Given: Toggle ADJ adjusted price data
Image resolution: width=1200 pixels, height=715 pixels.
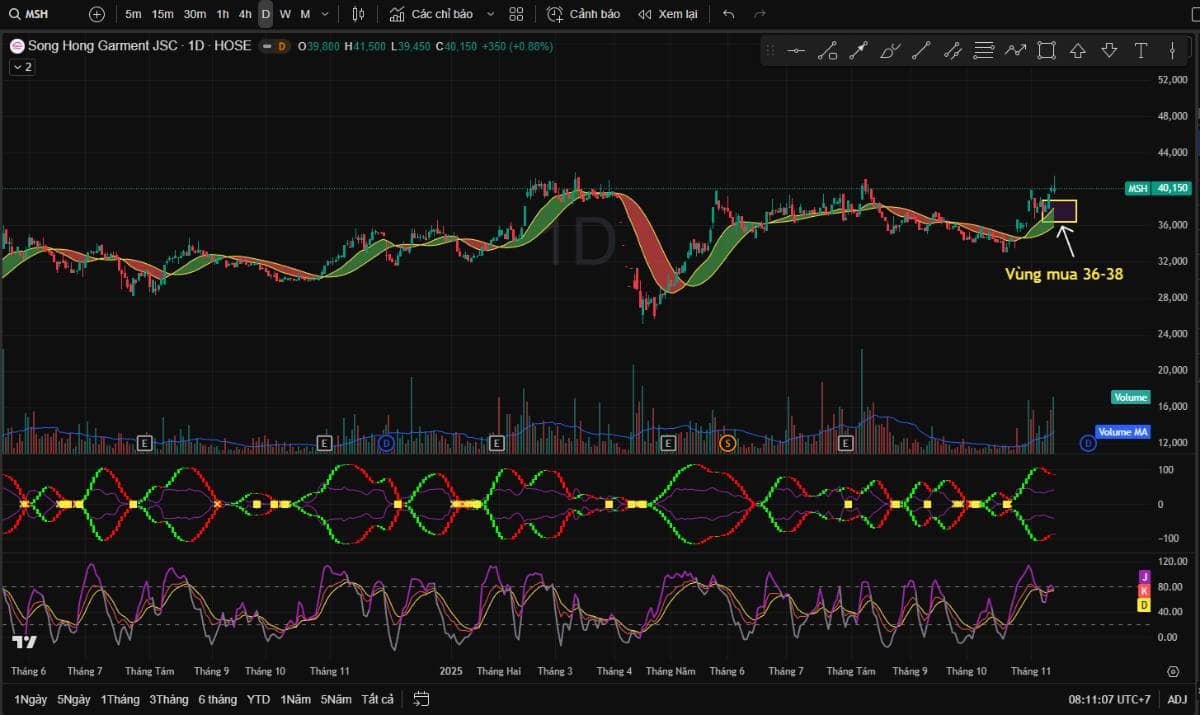Looking at the screenshot, I should (x=1177, y=699).
